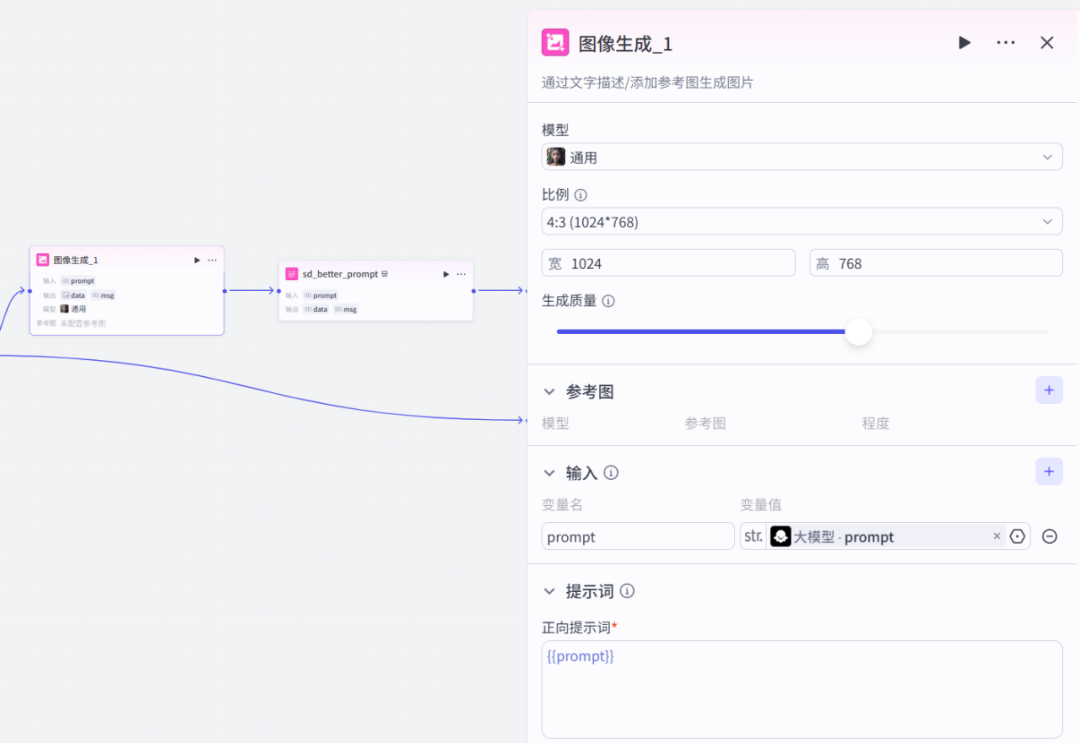Click the 图像生成_1 panel header icon

pos(555,42)
